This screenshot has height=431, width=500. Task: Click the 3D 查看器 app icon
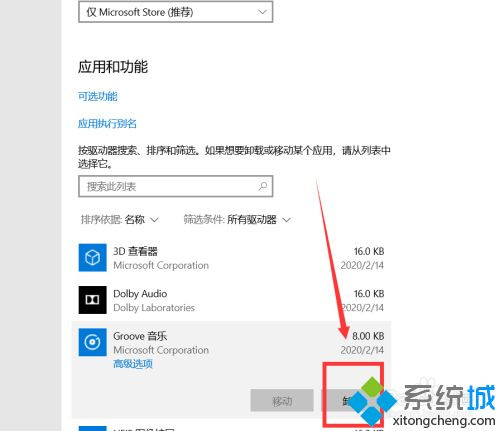92,257
